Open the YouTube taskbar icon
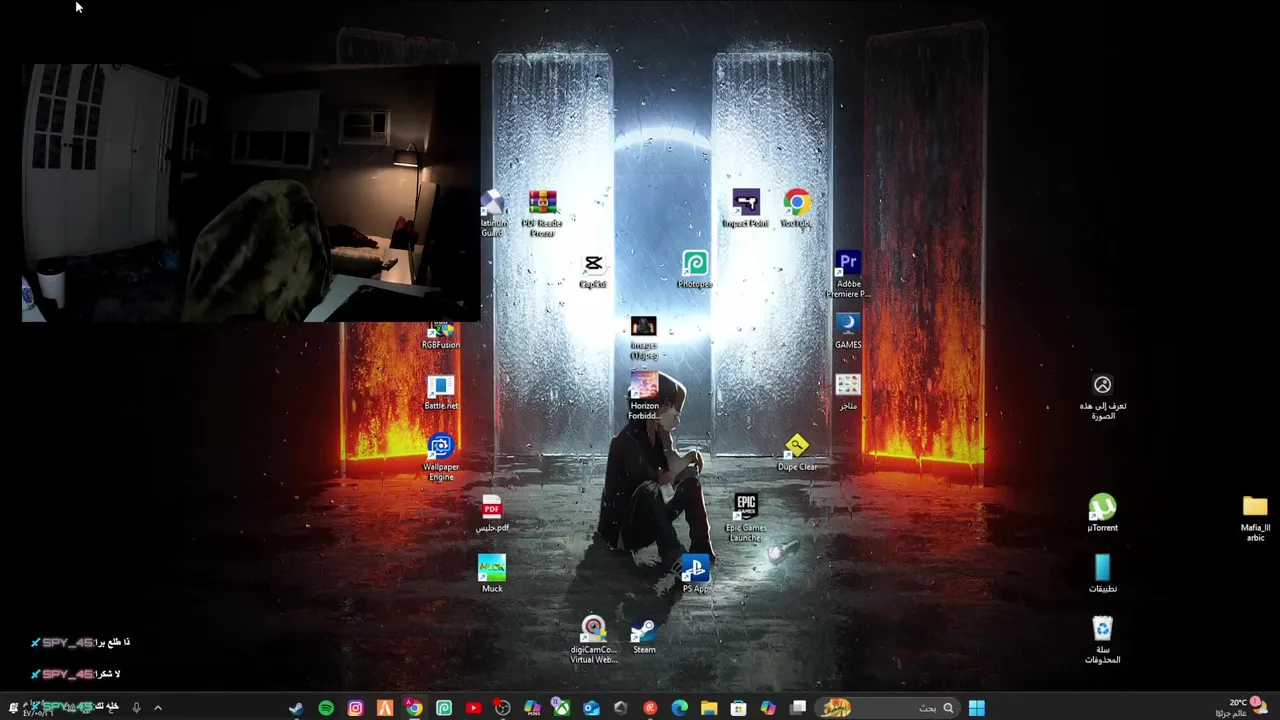The height and width of the screenshot is (720, 1280). pyautogui.click(x=473, y=708)
